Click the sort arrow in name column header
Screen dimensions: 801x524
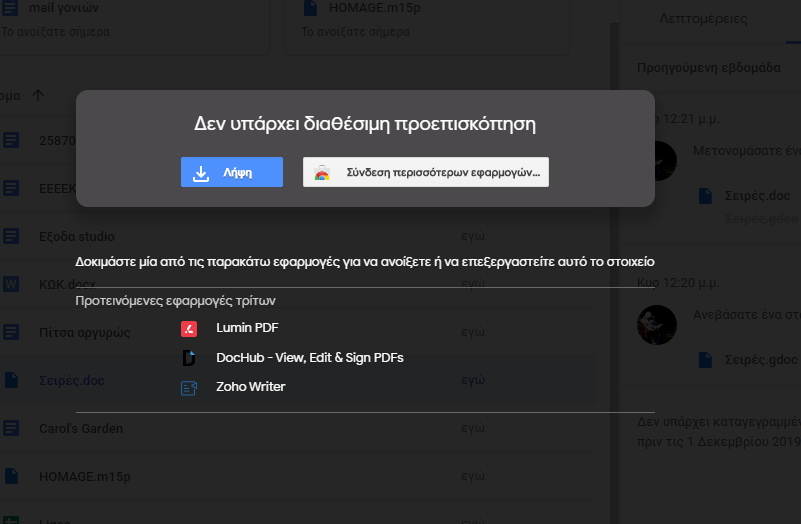38,95
